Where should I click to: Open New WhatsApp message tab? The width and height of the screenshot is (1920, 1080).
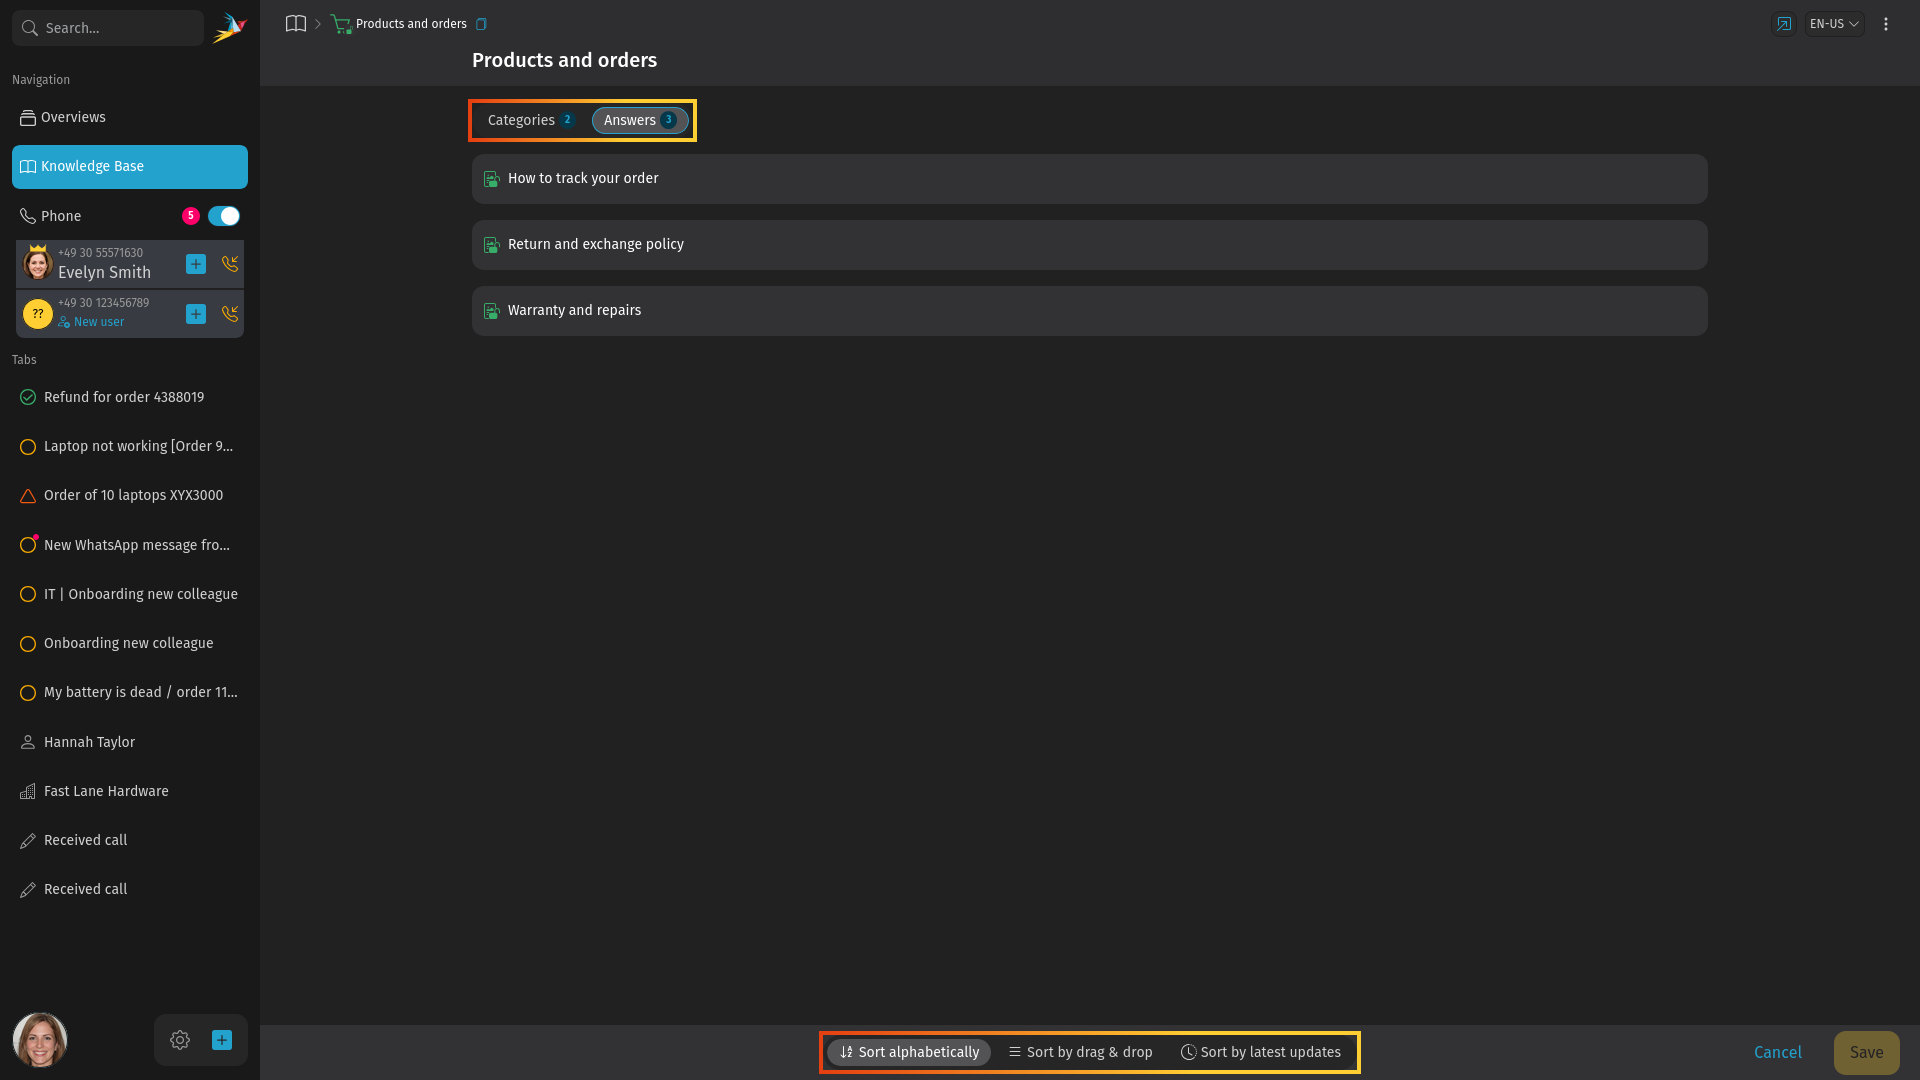click(x=130, y=545)
